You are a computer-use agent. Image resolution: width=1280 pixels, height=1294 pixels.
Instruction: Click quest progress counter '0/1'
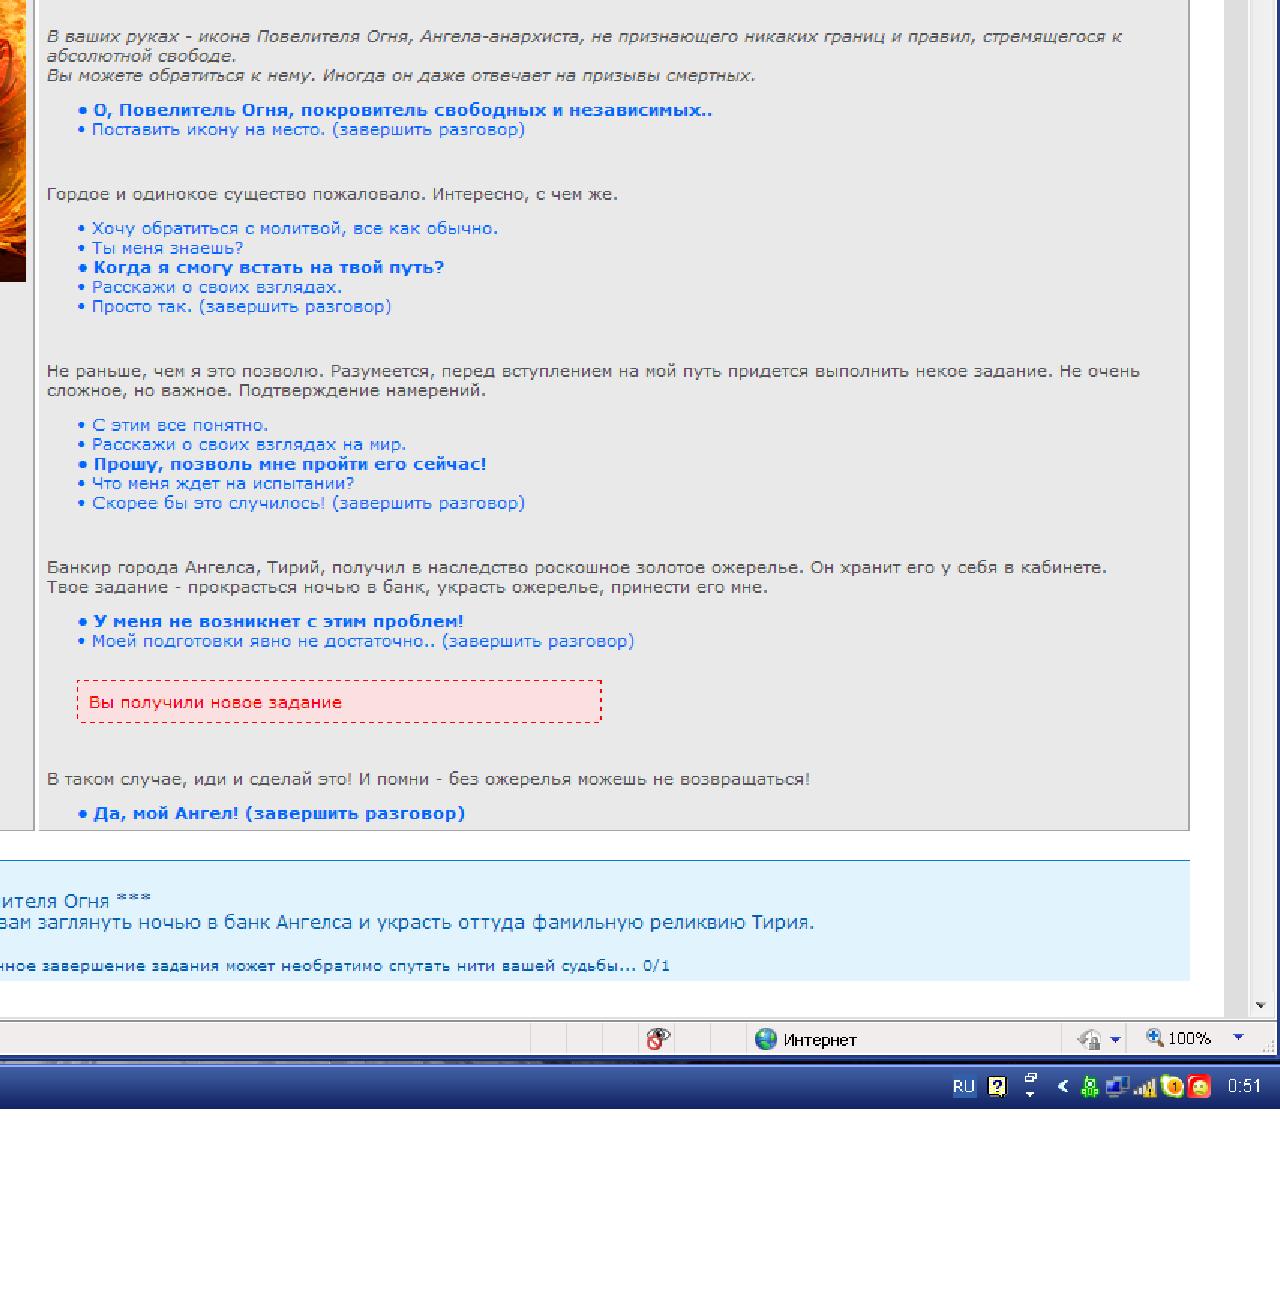pos(657,966)
